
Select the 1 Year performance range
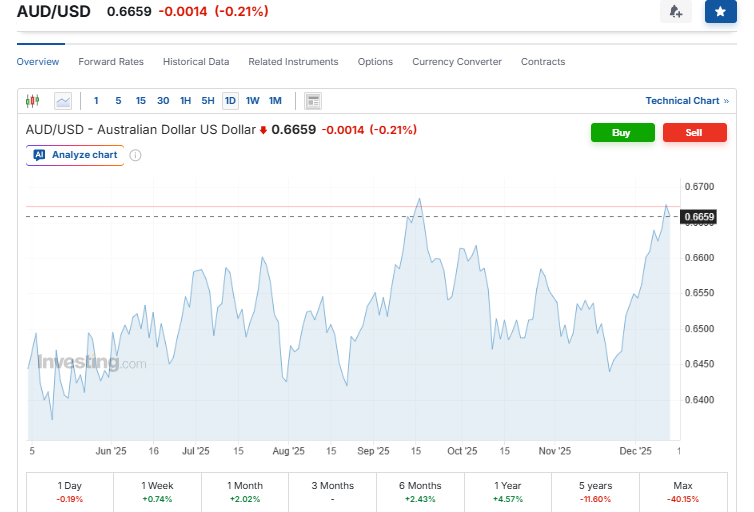508,492
